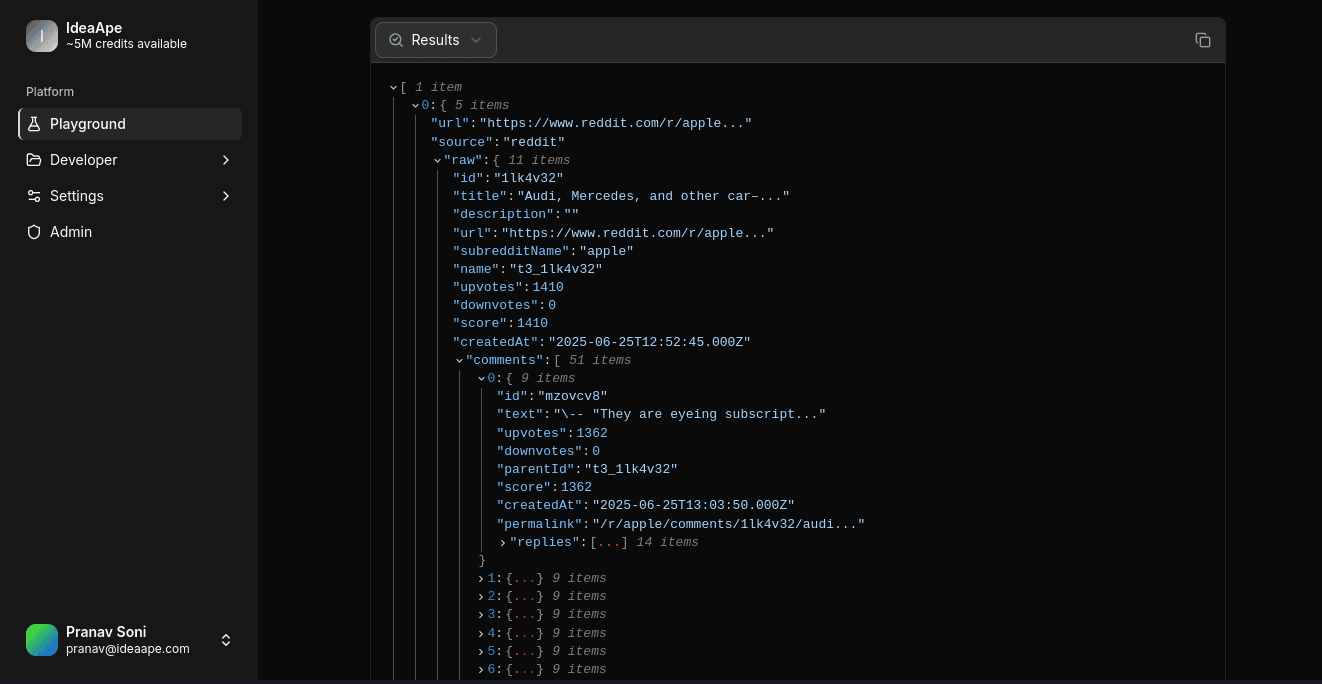Click the Developer folder icon

tap(34, 160)
